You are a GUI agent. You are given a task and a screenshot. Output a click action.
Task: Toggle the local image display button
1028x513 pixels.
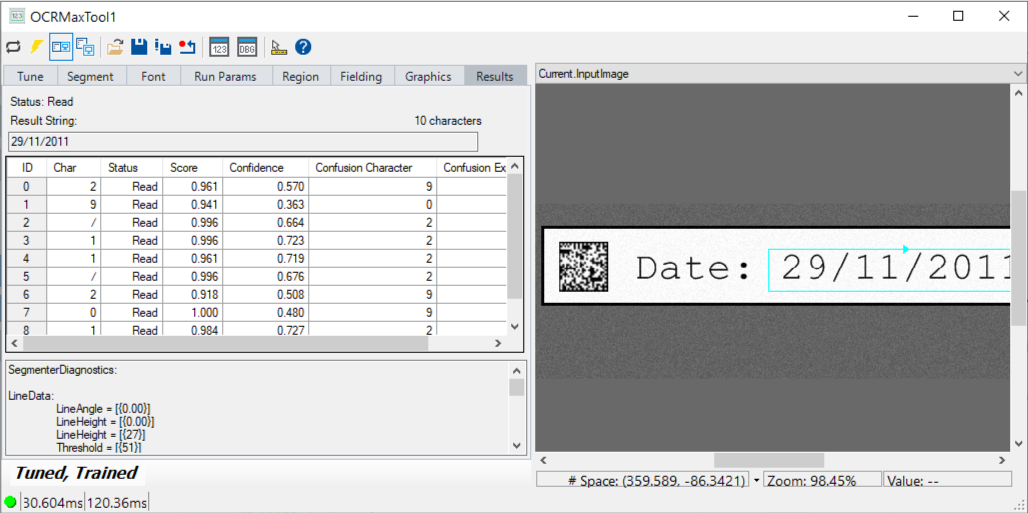tap(61, 47)
